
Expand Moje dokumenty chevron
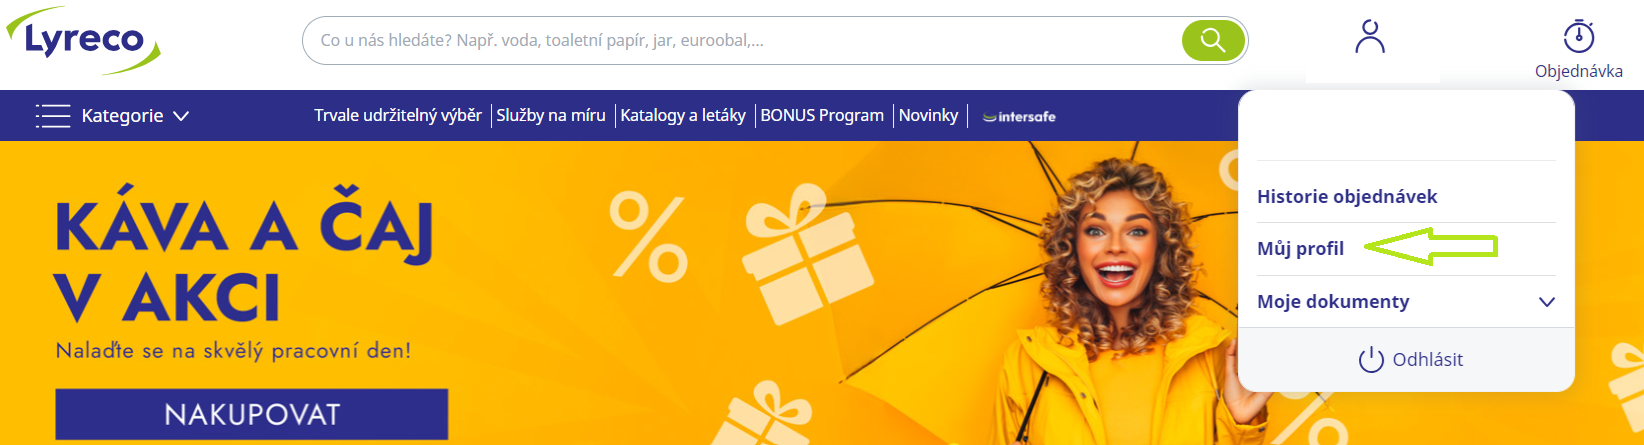tap(1546, 302)
